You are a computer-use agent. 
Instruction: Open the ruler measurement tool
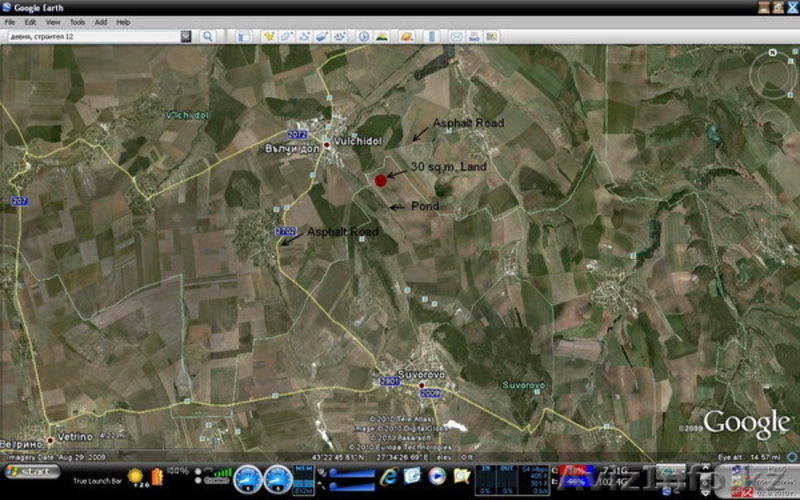(431, 36)
